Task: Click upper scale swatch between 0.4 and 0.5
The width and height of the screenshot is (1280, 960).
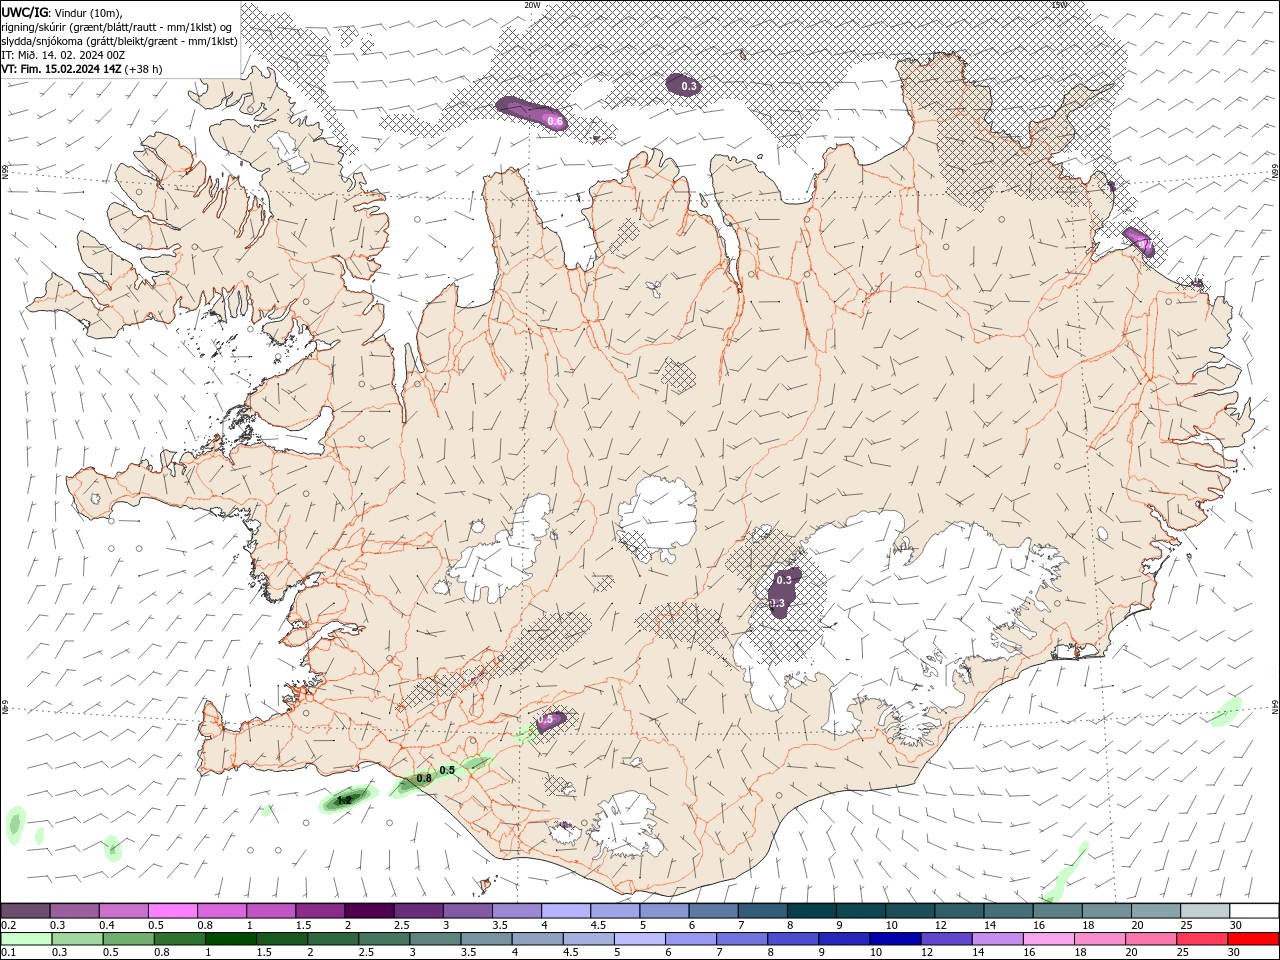Action: click(123, 910)
